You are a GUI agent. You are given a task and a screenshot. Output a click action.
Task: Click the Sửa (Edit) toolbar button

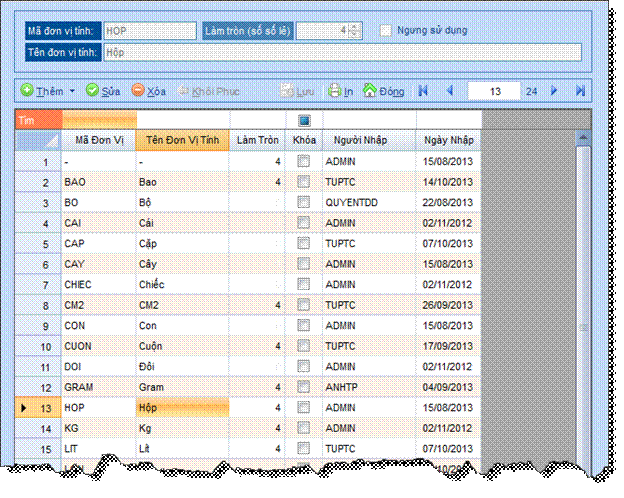(103, 91)
